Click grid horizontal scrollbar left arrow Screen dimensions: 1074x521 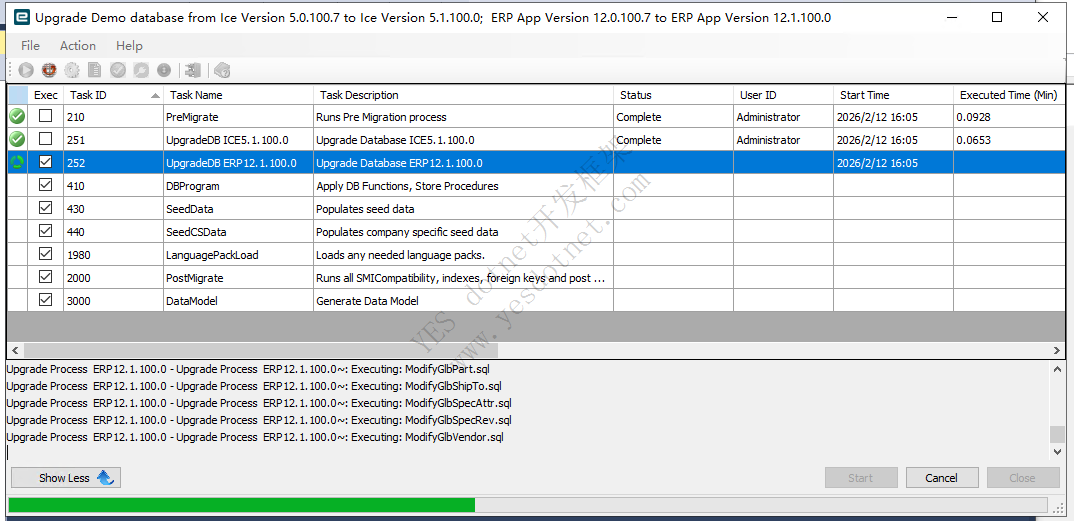pos(14,351)
